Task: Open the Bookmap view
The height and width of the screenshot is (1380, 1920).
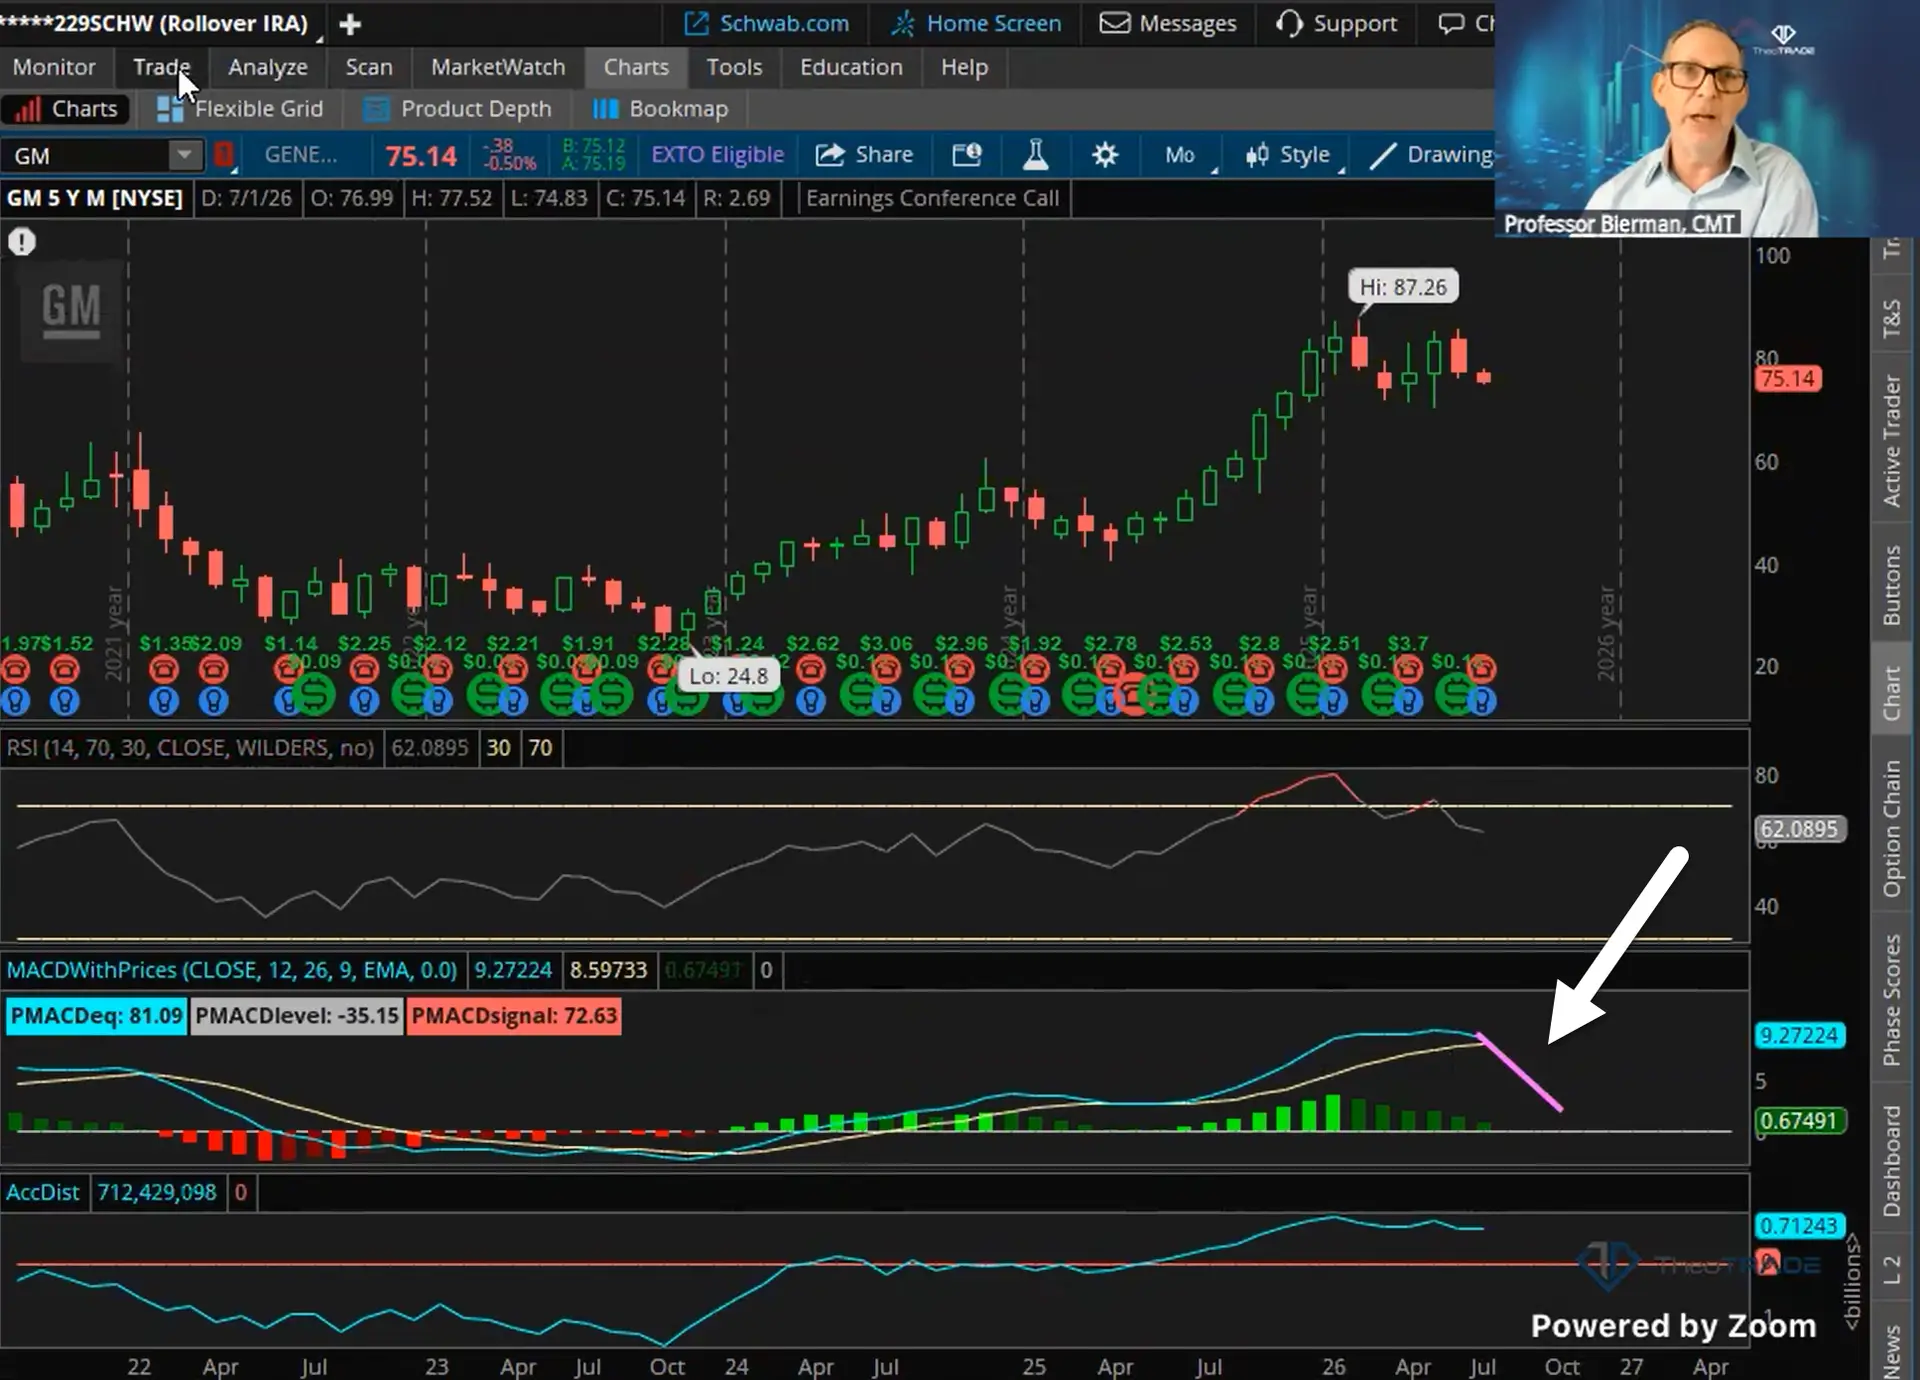Action: tap(660, 109)
